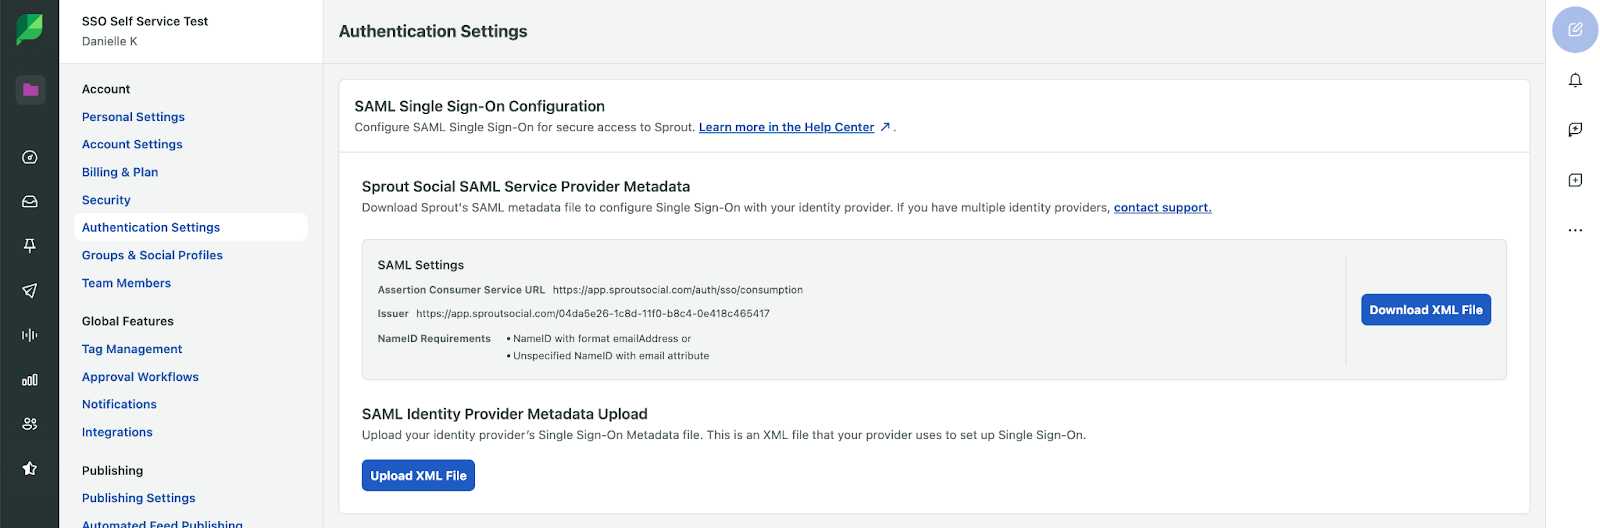
Task: Click the Global Features section label
Action: (128, 321)
